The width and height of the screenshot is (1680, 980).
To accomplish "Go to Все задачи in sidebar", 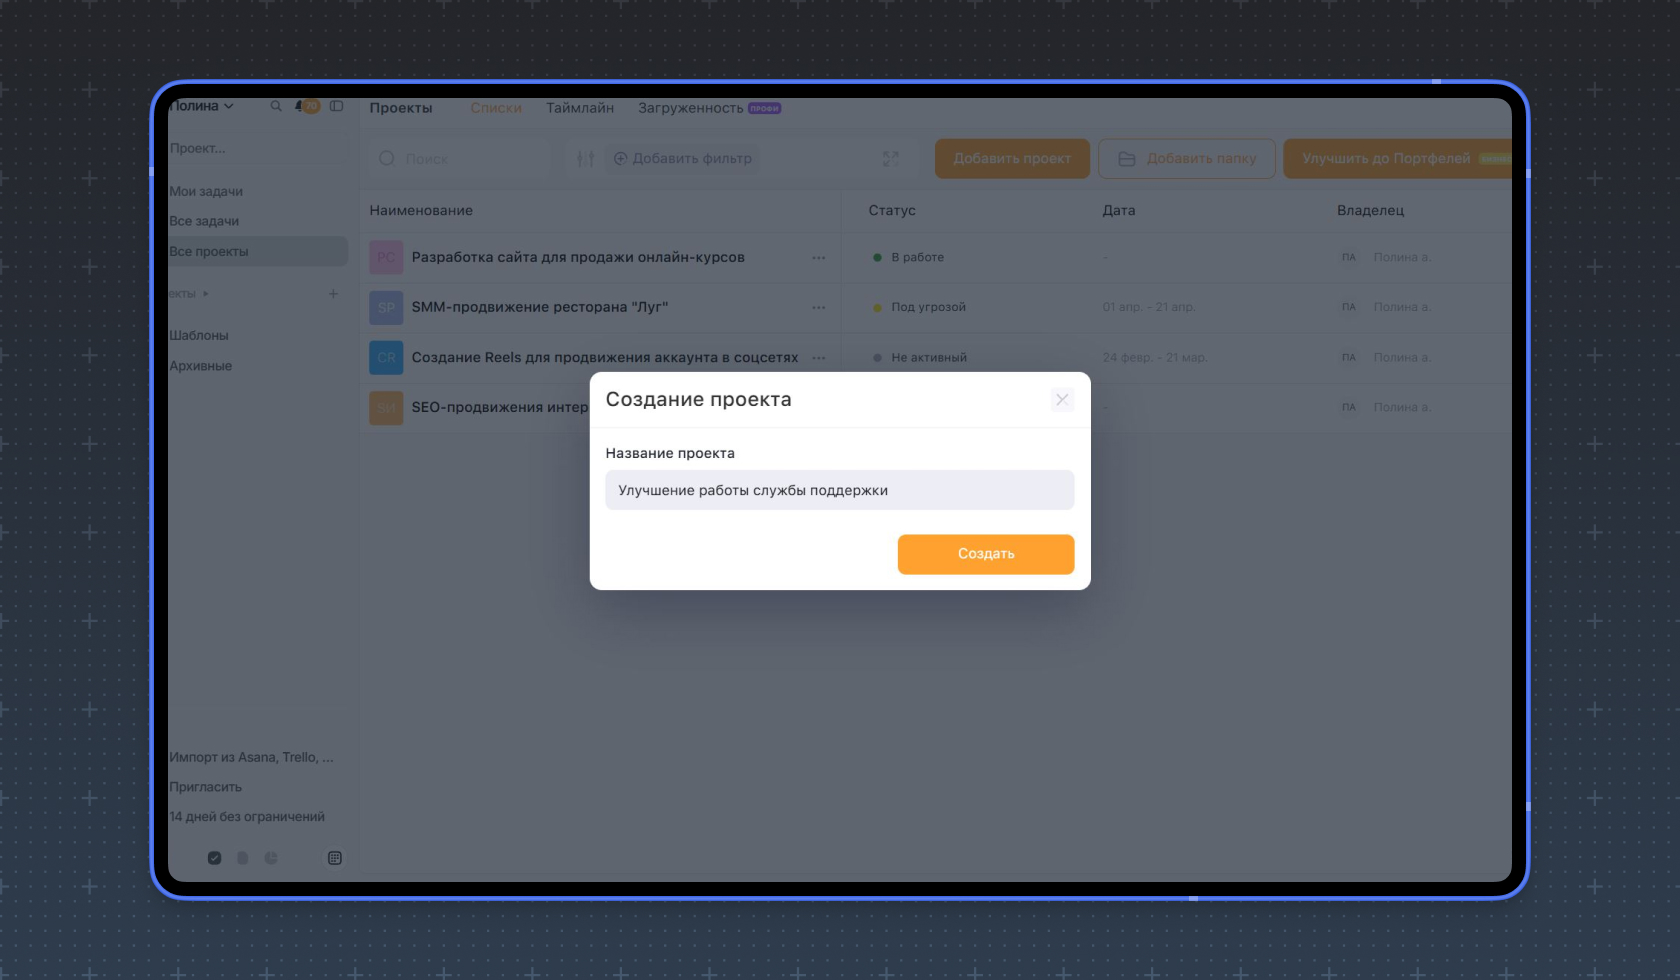I will [204, 221].
